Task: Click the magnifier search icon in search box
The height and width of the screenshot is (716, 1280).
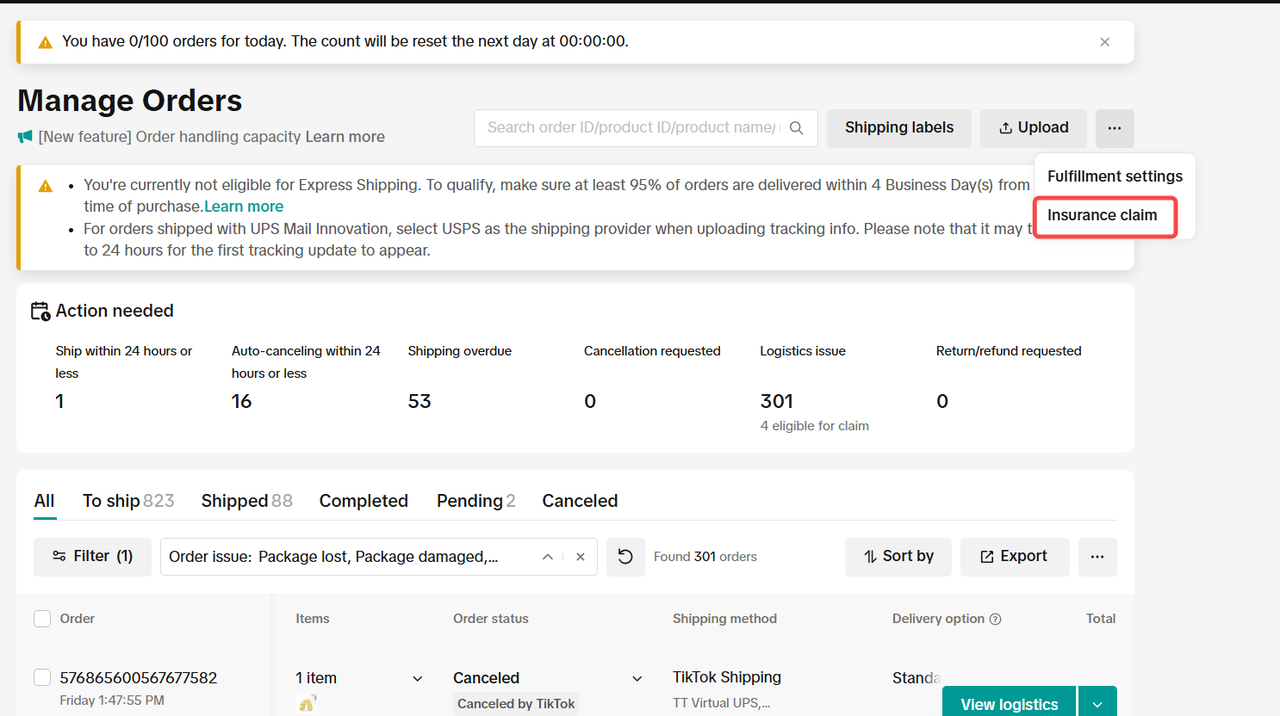Action: 797,128
